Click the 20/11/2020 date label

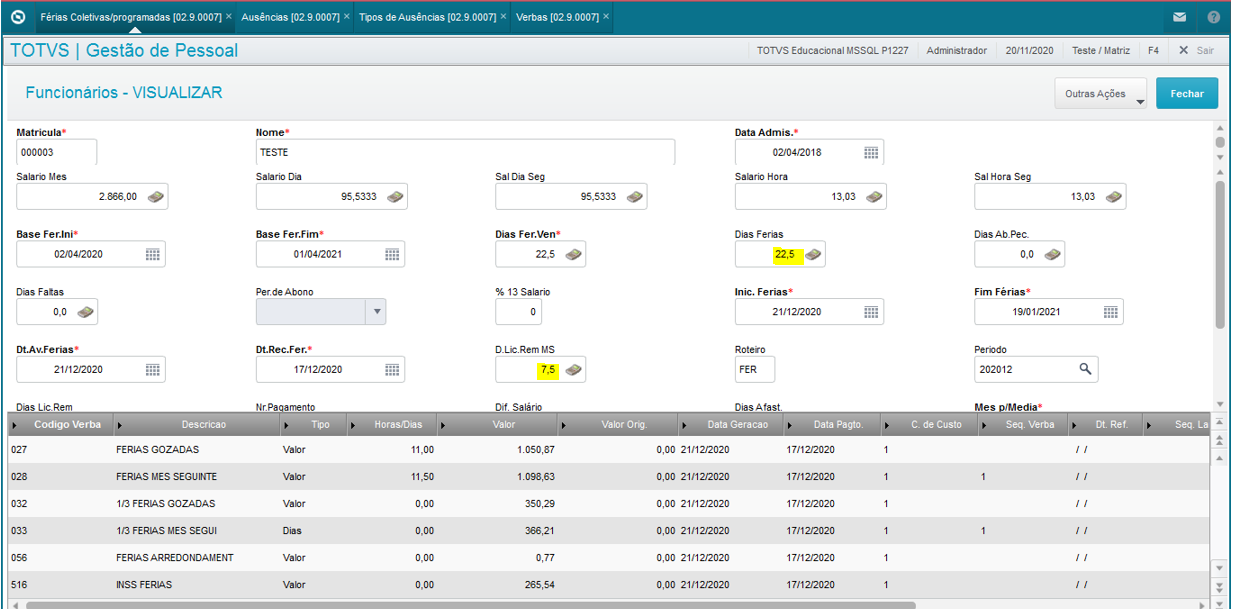(1030, 50)
